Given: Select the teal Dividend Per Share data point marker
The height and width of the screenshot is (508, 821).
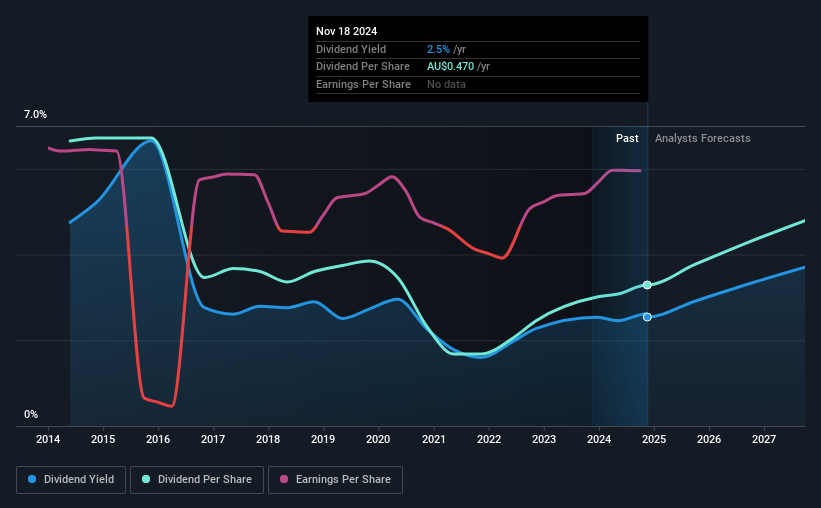Looking at the screenshot, I should tap(647, 285).
